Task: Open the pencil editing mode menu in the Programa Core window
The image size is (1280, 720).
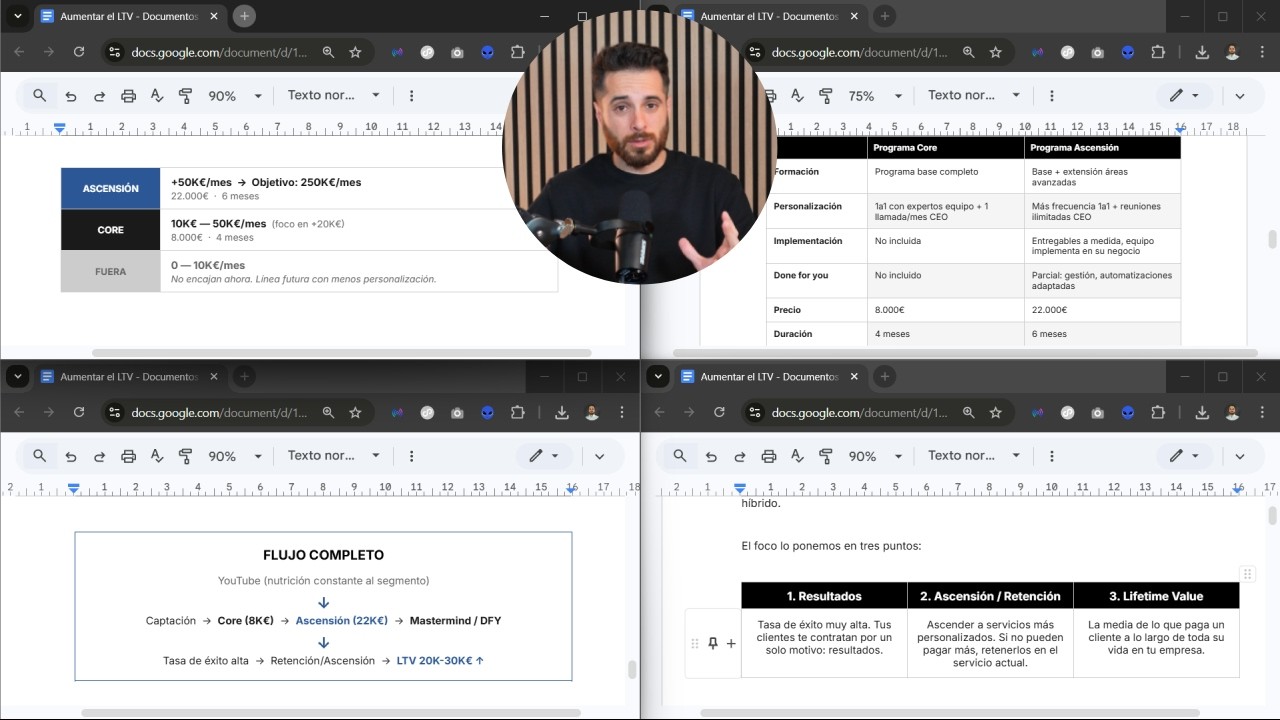Action: 1185,96
